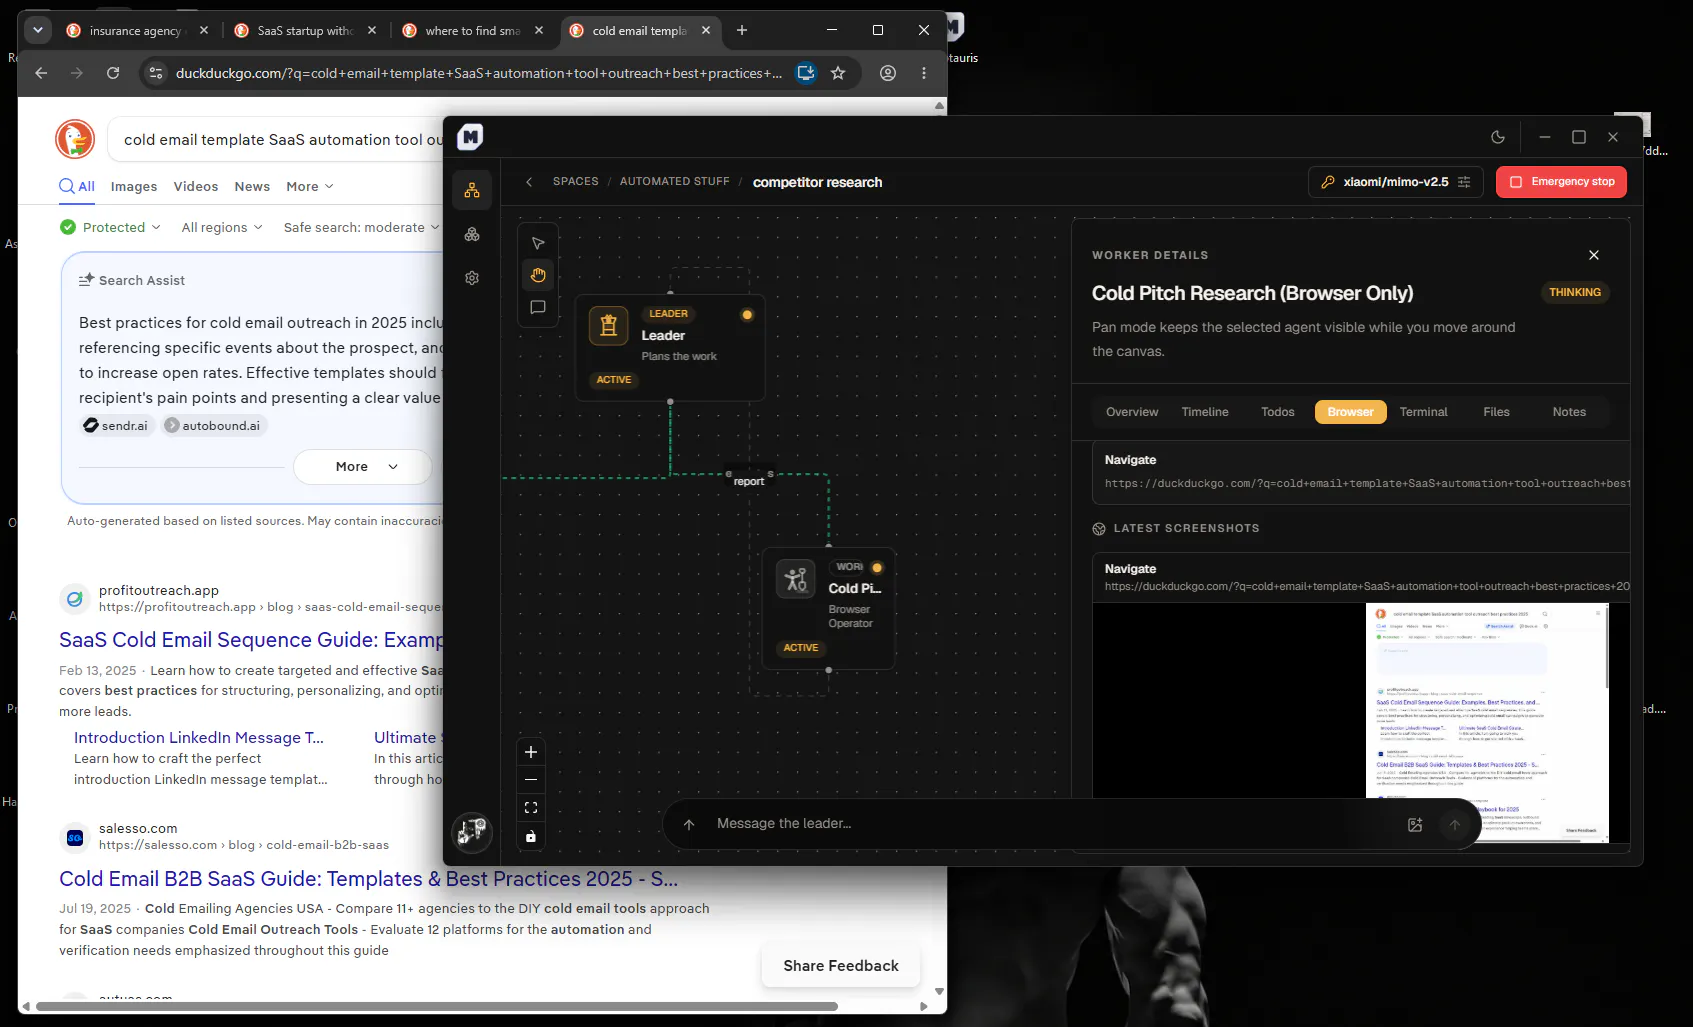Zoom in on the canvas

click(x=531, y=752)
